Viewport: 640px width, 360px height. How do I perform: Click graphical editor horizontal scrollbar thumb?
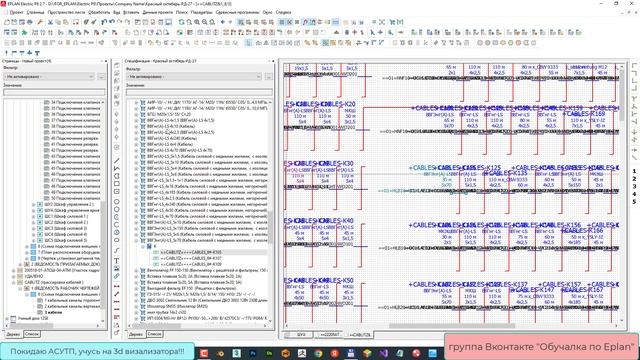pos(452,326)
